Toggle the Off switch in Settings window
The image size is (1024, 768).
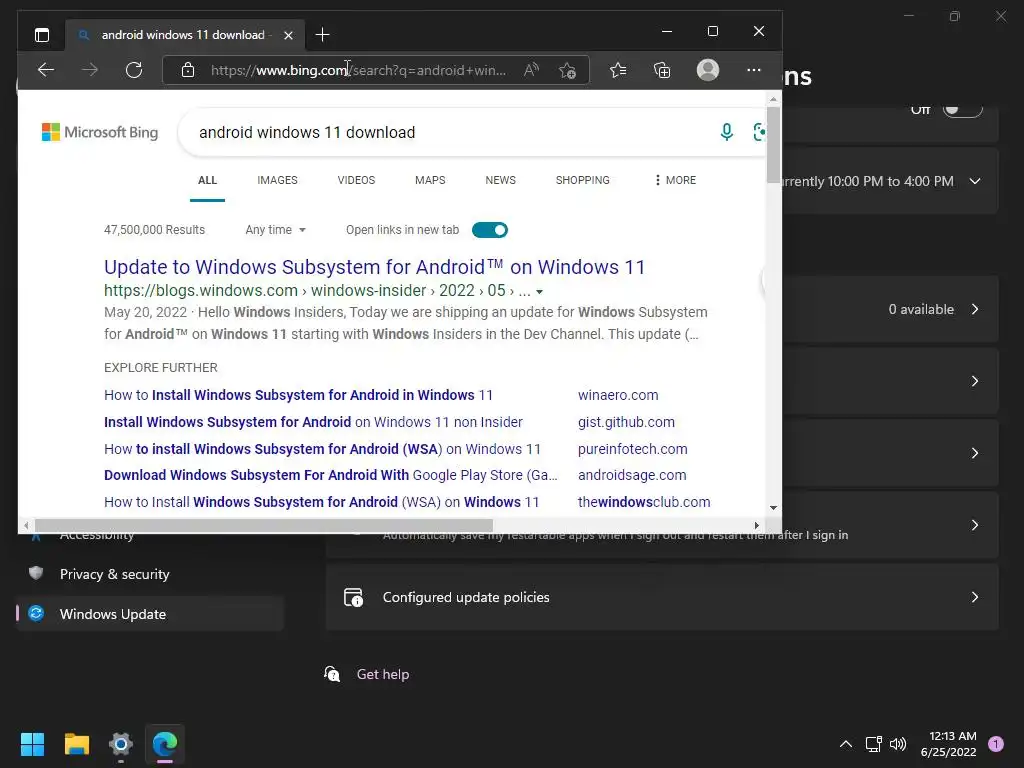[x=963, y=109]
